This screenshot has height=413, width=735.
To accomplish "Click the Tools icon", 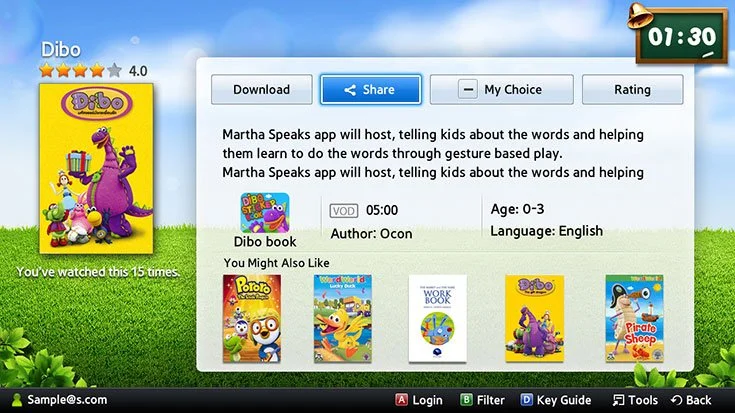I will pos(618,400).
